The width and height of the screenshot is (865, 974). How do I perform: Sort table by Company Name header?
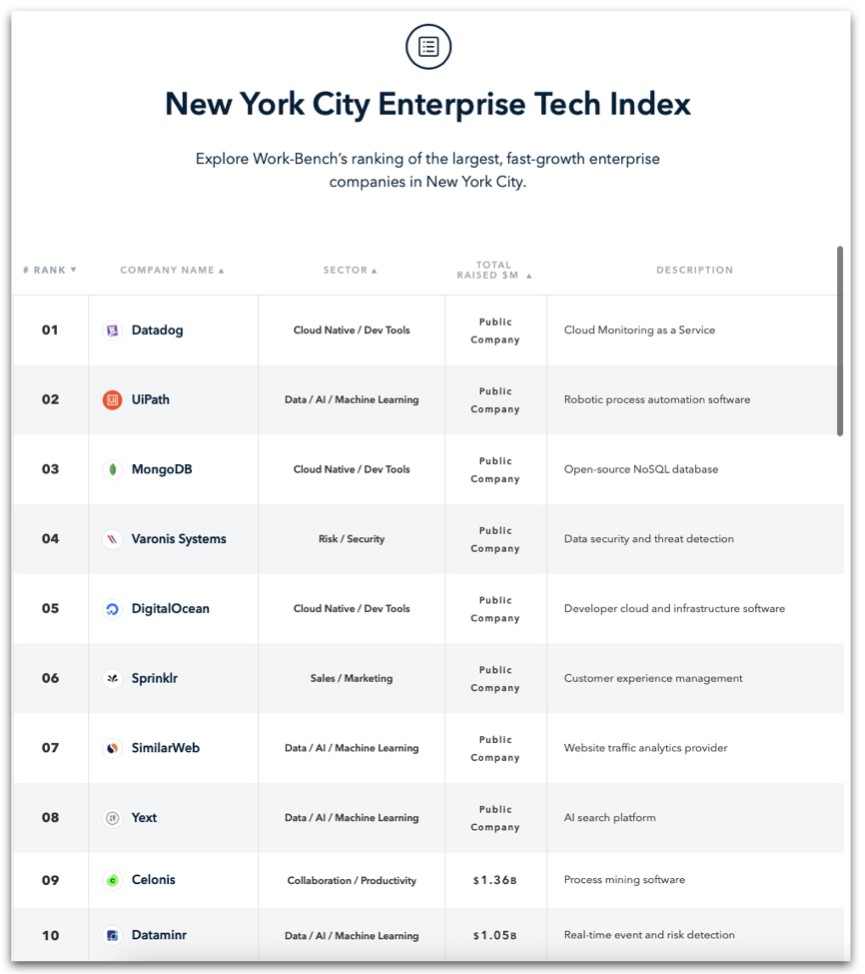172,270
